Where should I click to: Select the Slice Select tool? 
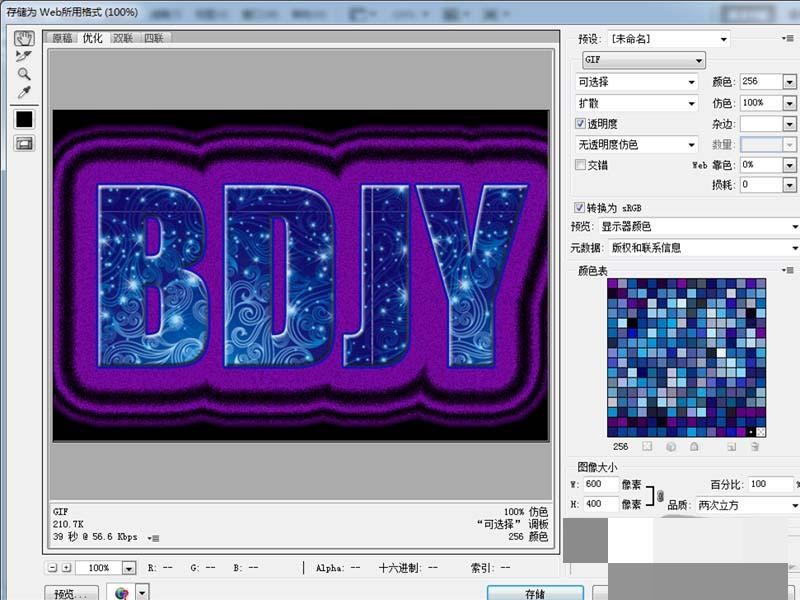pyautogui.click(x=22, y=57)
